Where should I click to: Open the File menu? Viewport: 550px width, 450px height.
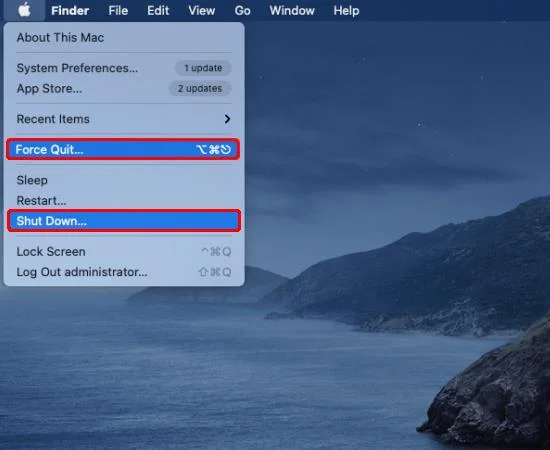[x=118, y=11]
